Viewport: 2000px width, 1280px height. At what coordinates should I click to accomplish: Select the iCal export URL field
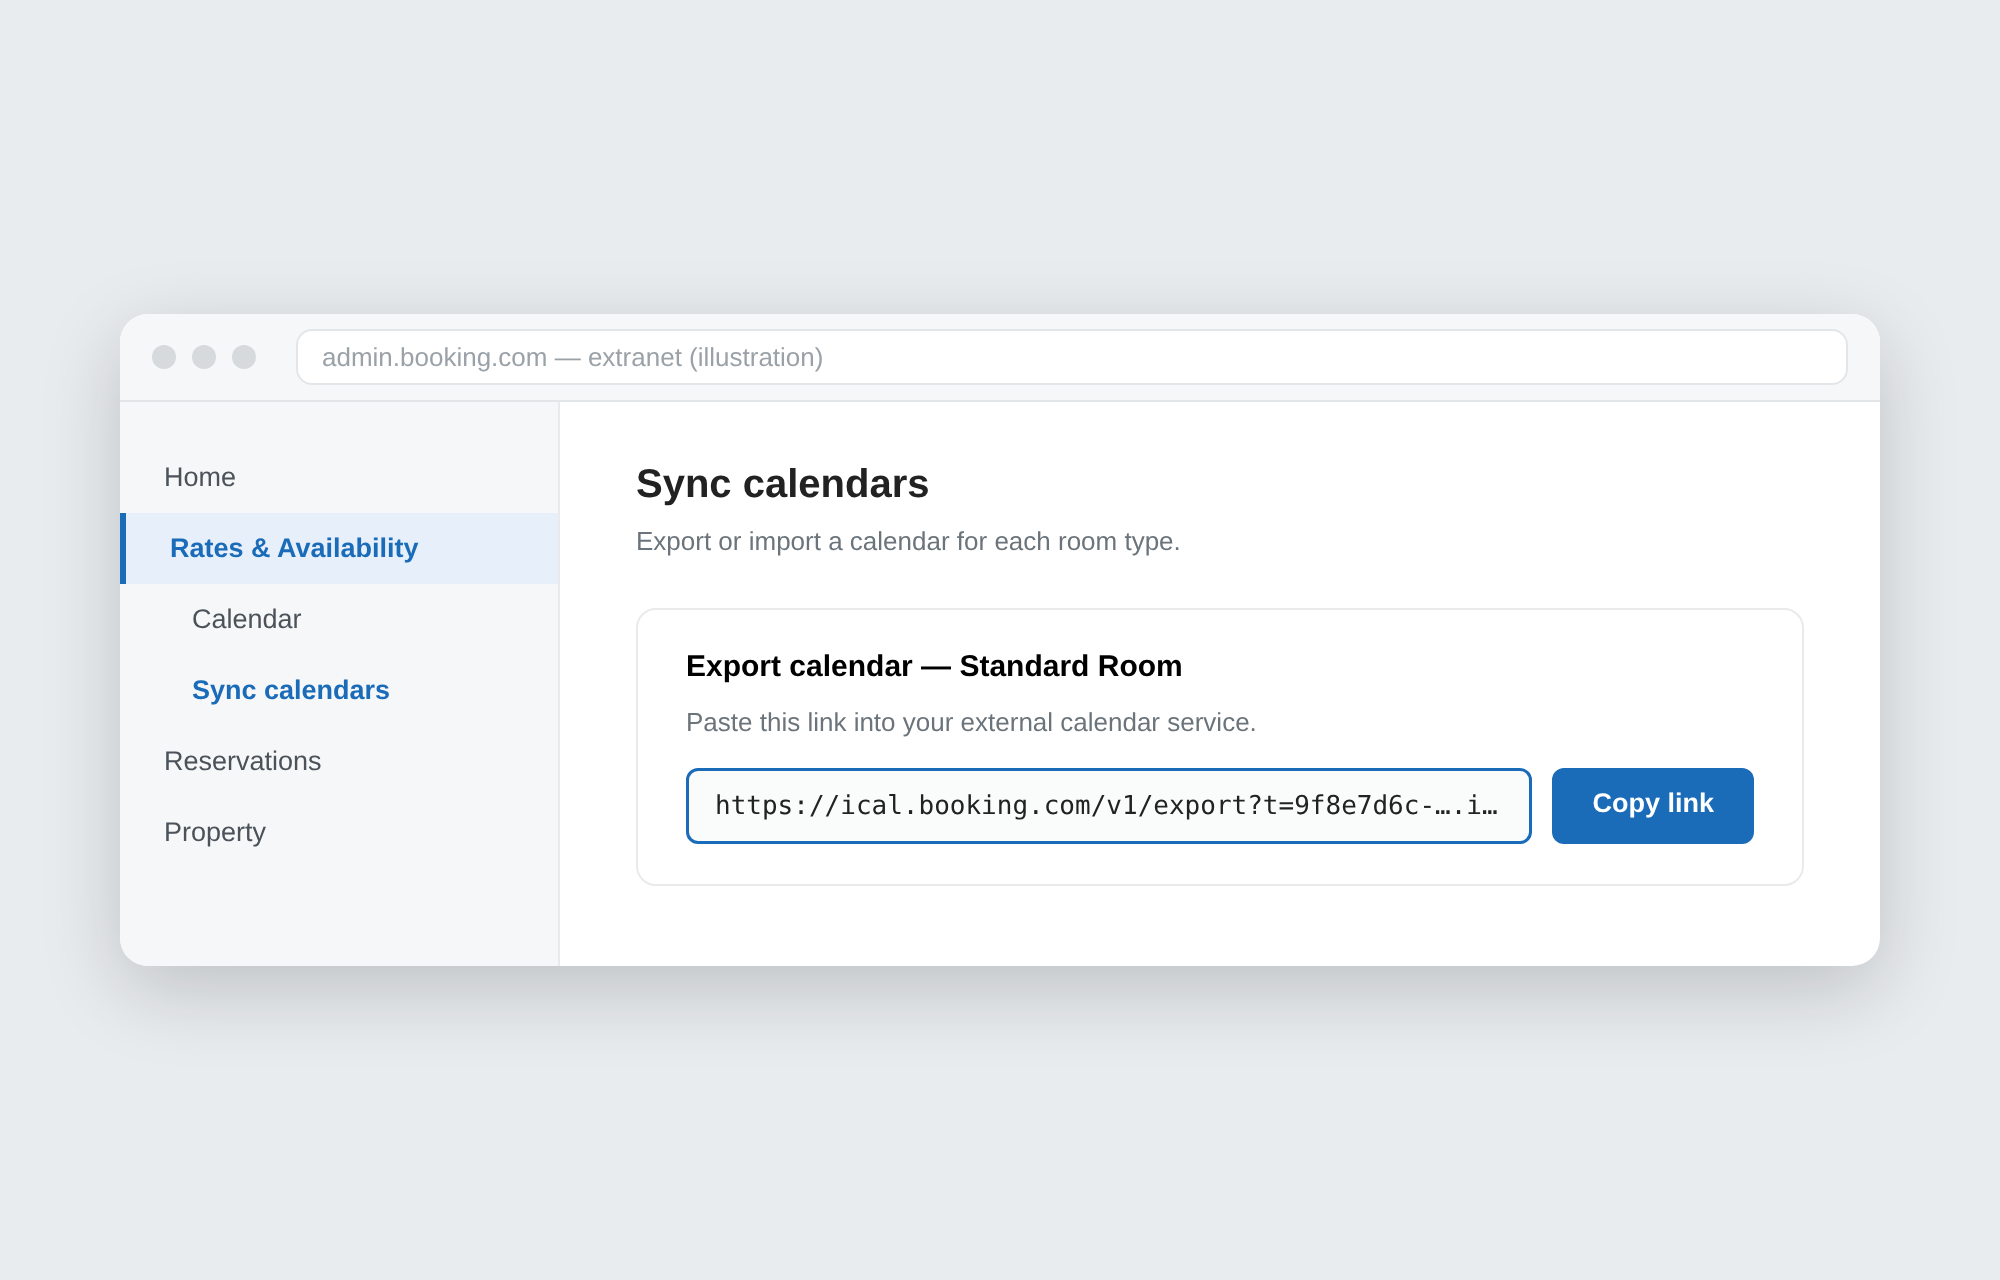[1108, 805]
